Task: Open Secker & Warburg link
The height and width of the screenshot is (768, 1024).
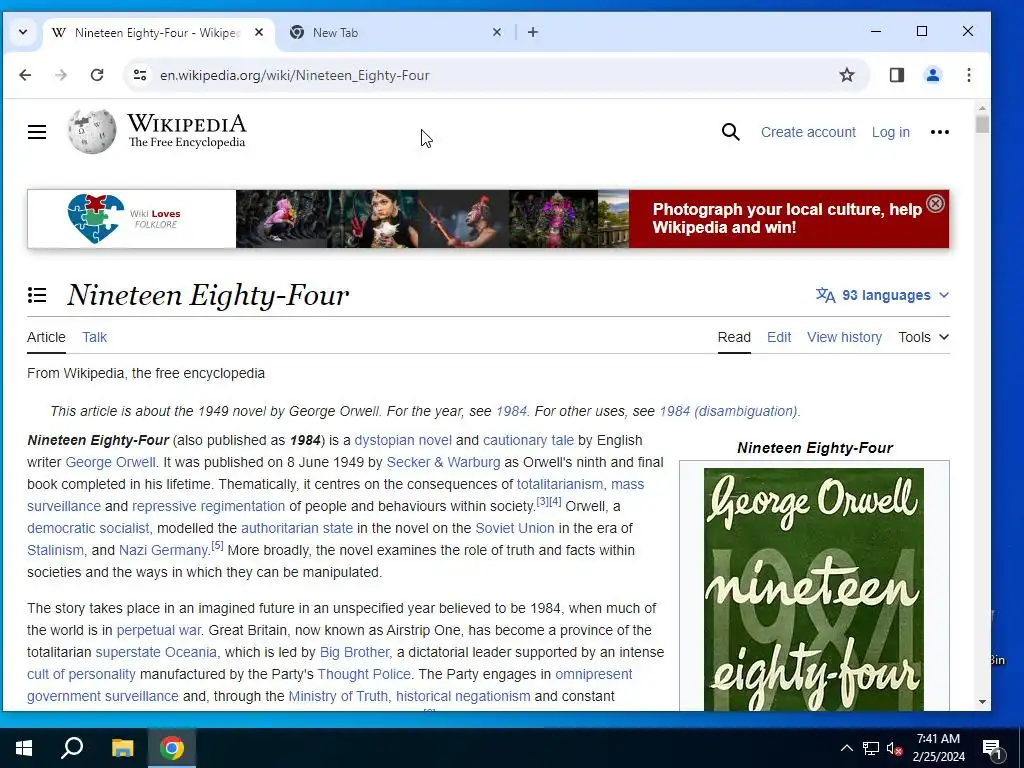Action: pos(443,462)
